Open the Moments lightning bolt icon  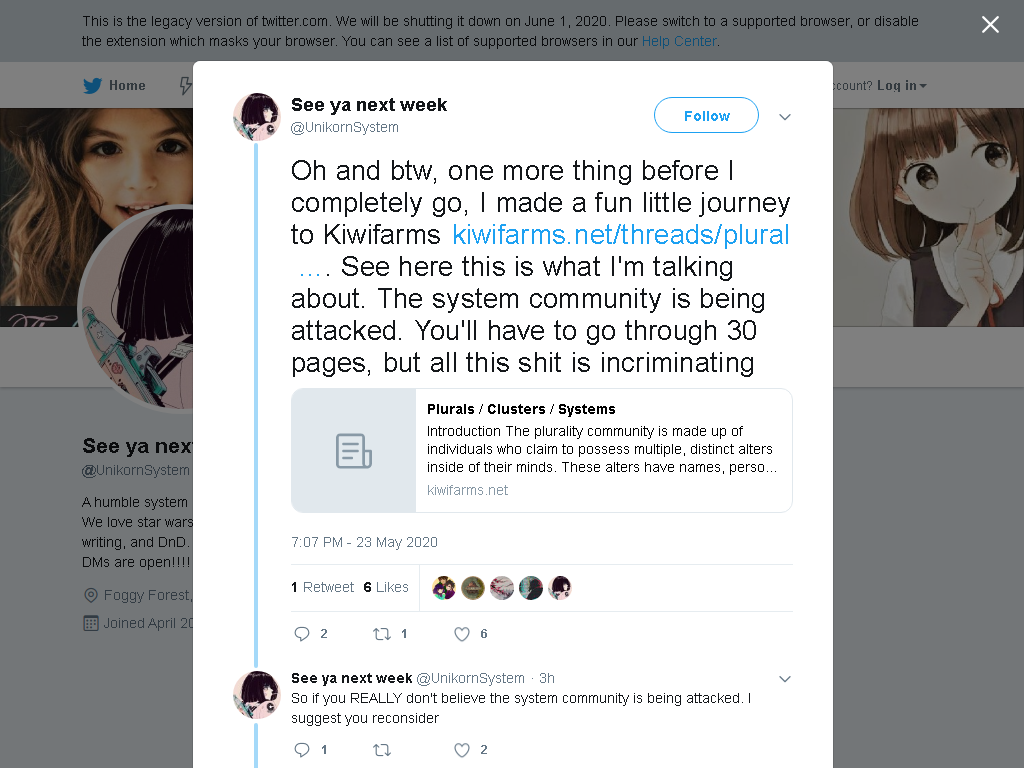(186, 86)
